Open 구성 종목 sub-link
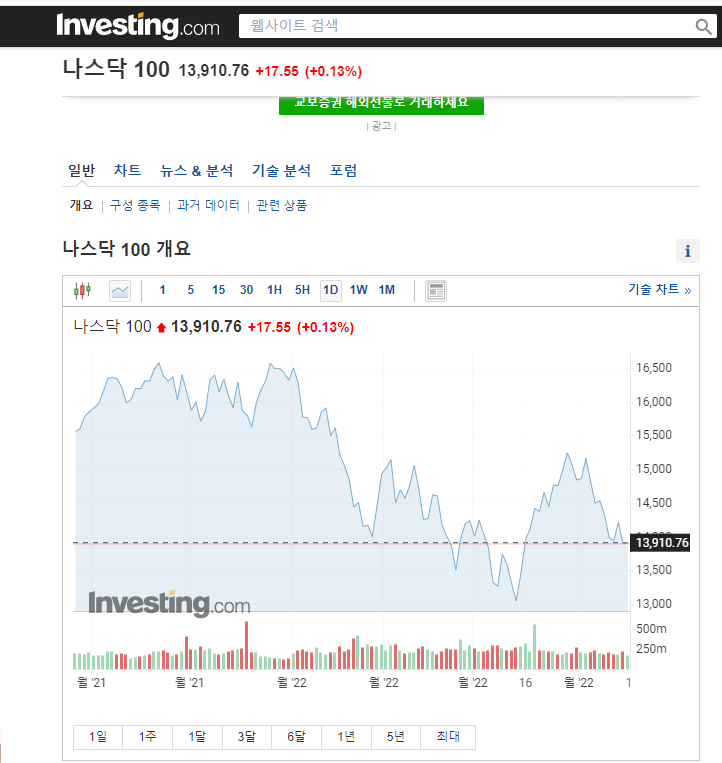The image size is (722, 763). [135, 205]
